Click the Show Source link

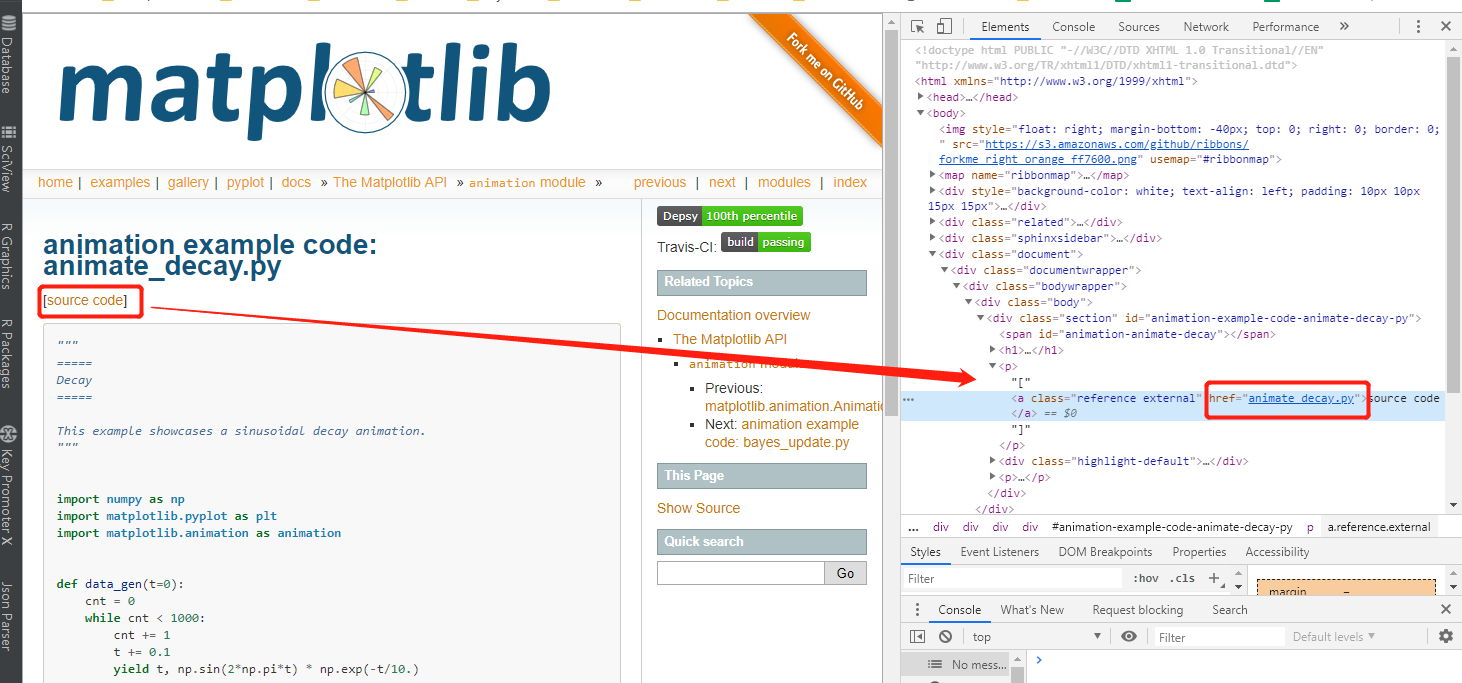[x=698, y=508]
